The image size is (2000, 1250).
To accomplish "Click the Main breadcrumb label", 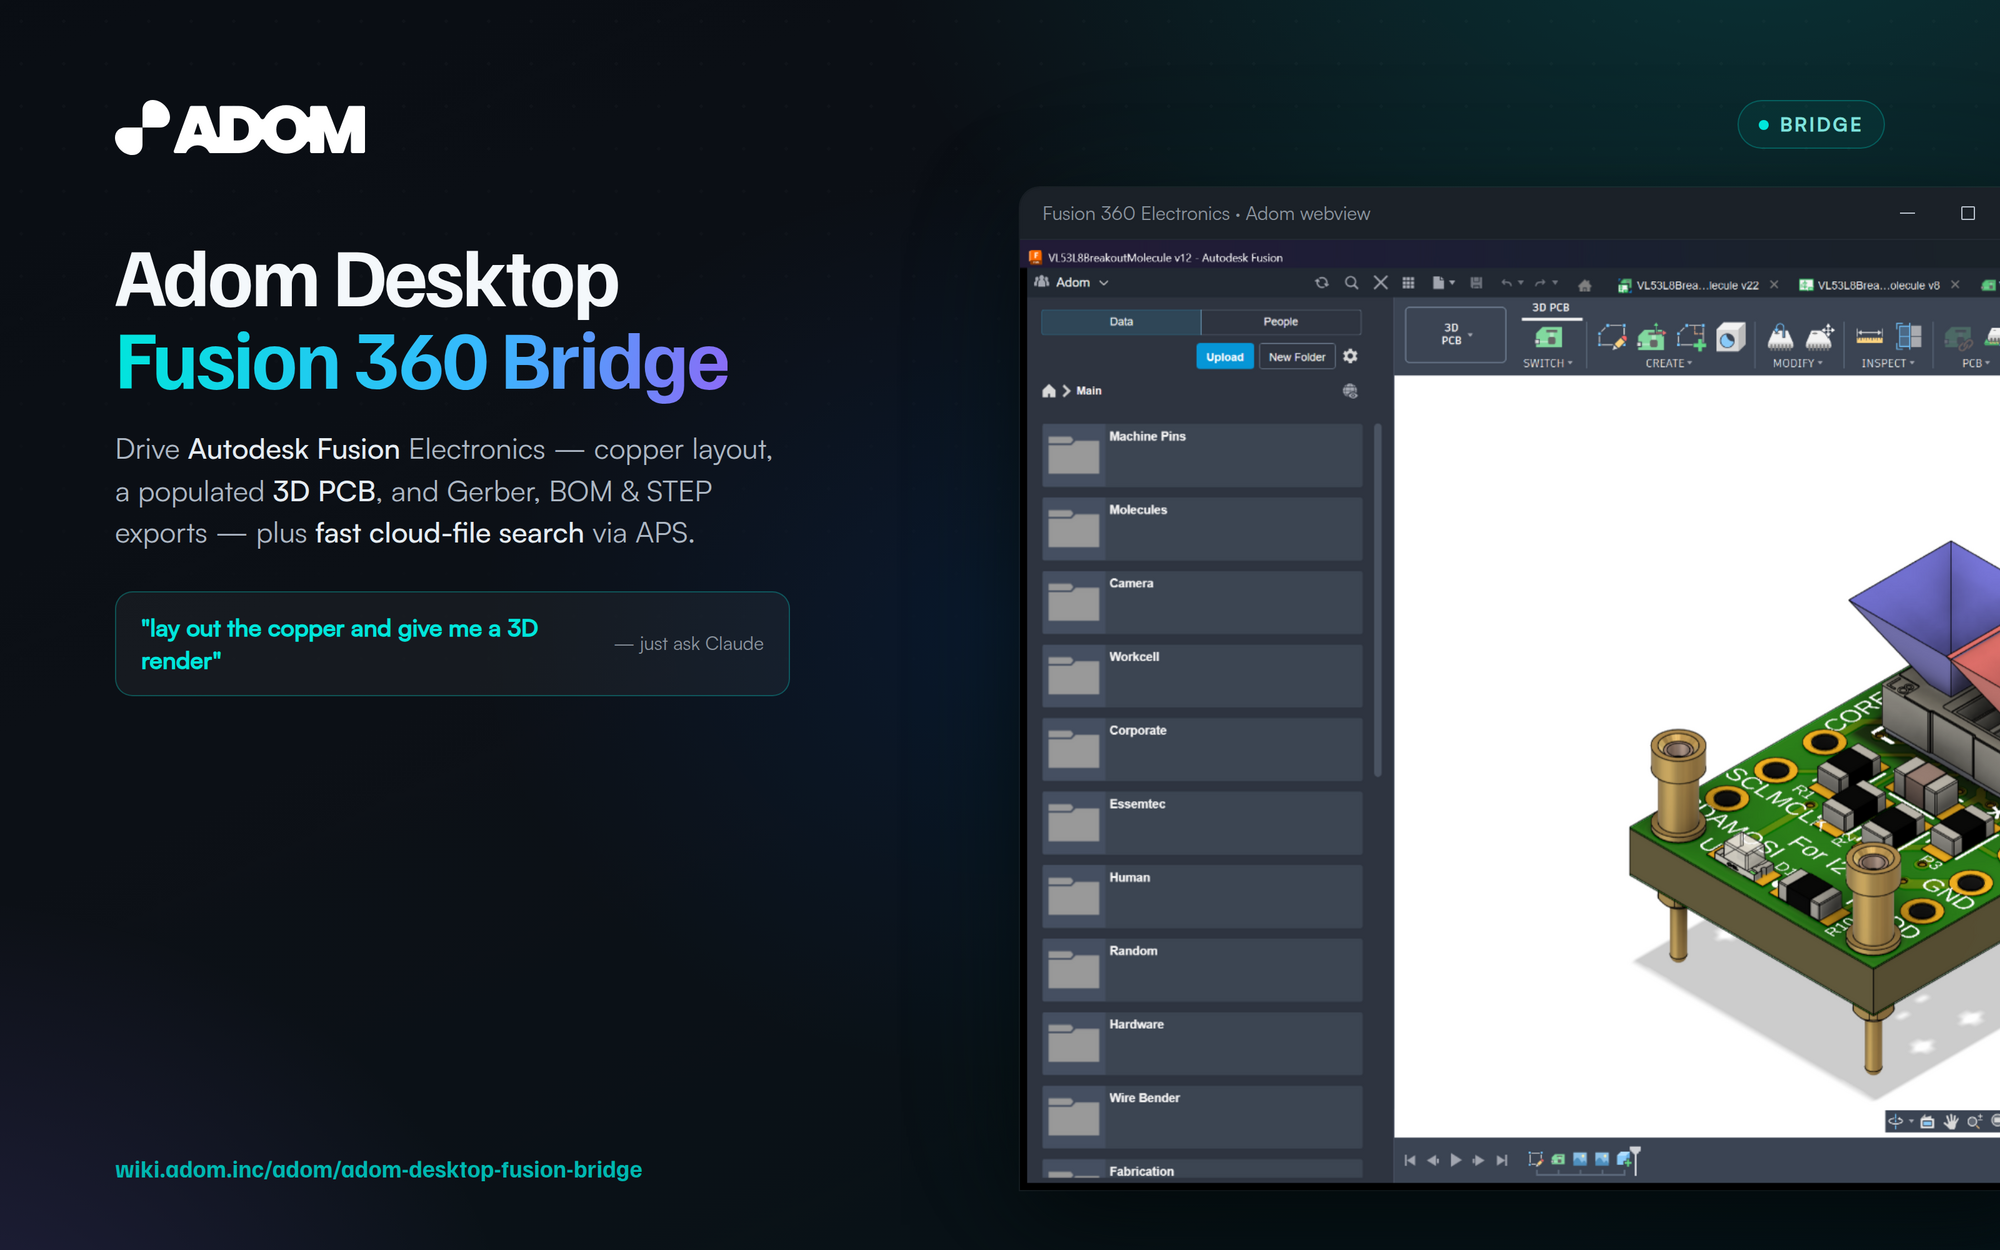I will [x=1089, y=391].
